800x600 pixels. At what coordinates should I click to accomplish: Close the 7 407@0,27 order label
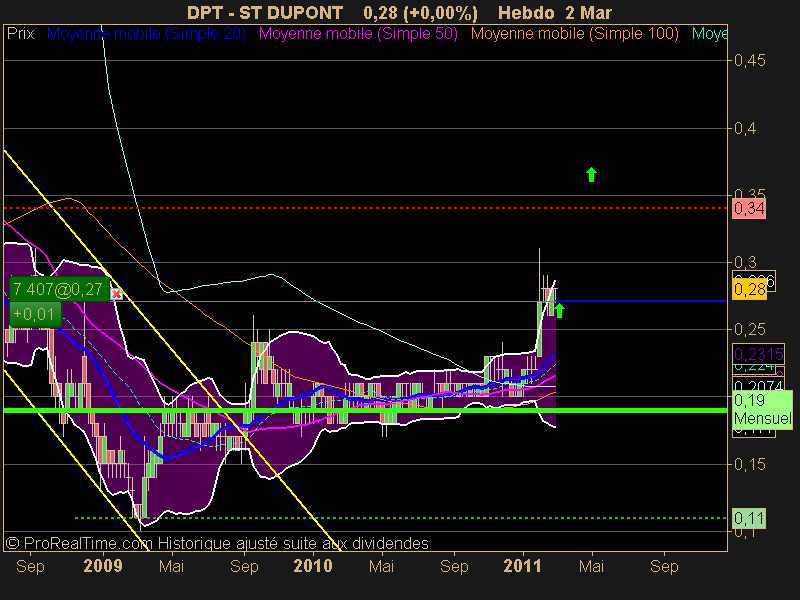tap(117, 294)
